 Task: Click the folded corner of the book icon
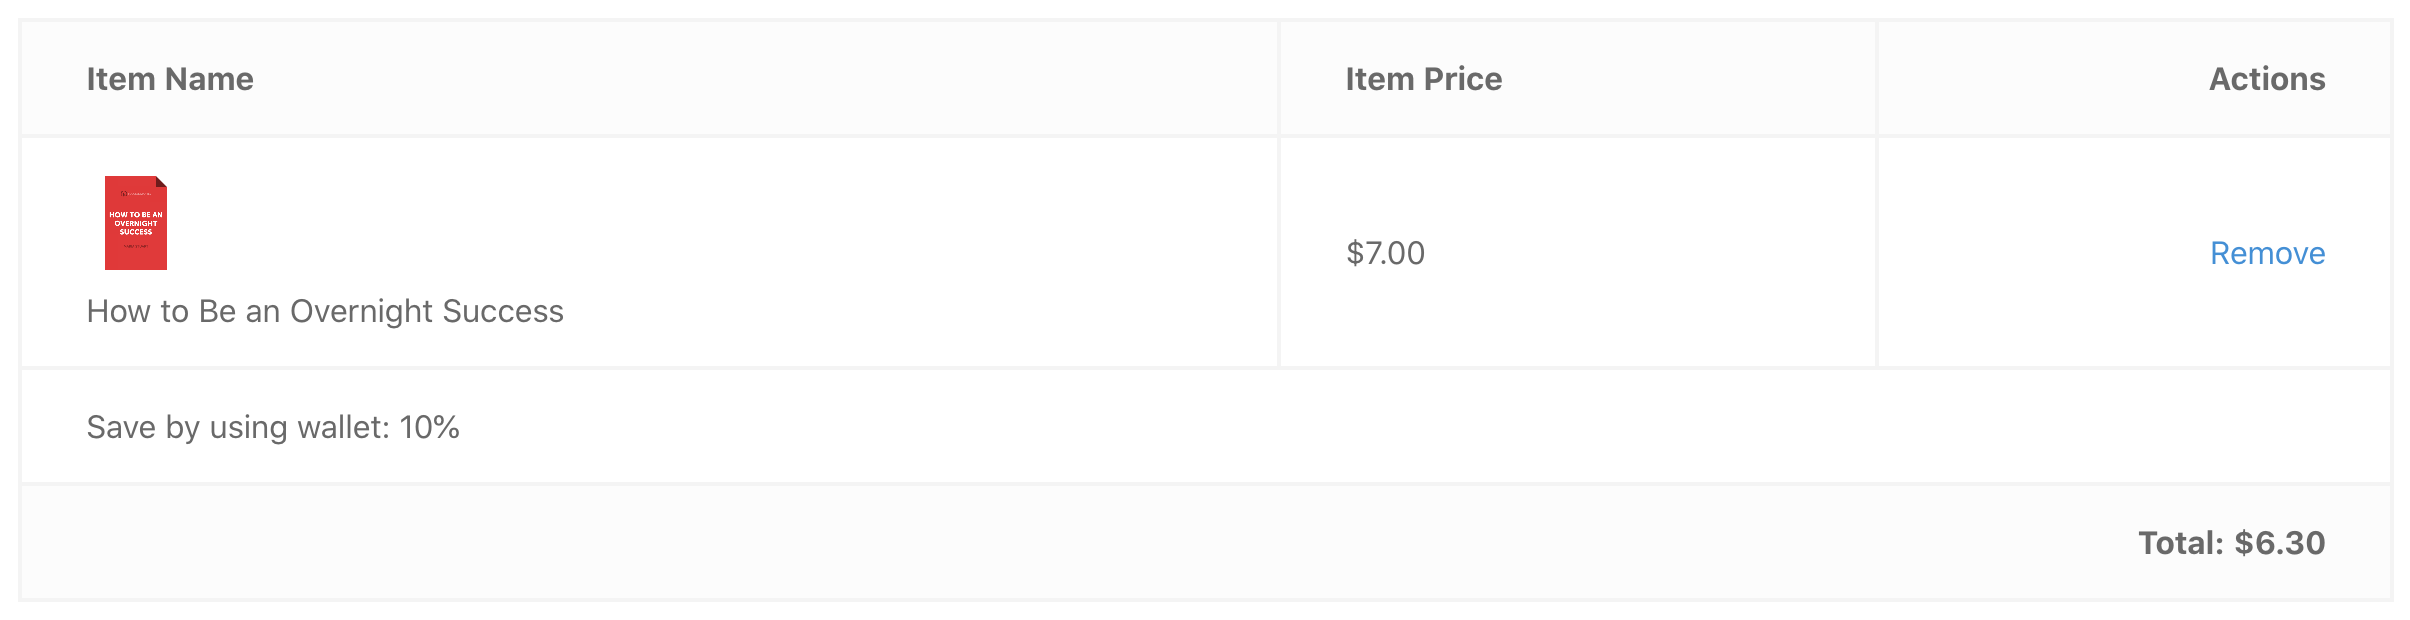(161, 182)
